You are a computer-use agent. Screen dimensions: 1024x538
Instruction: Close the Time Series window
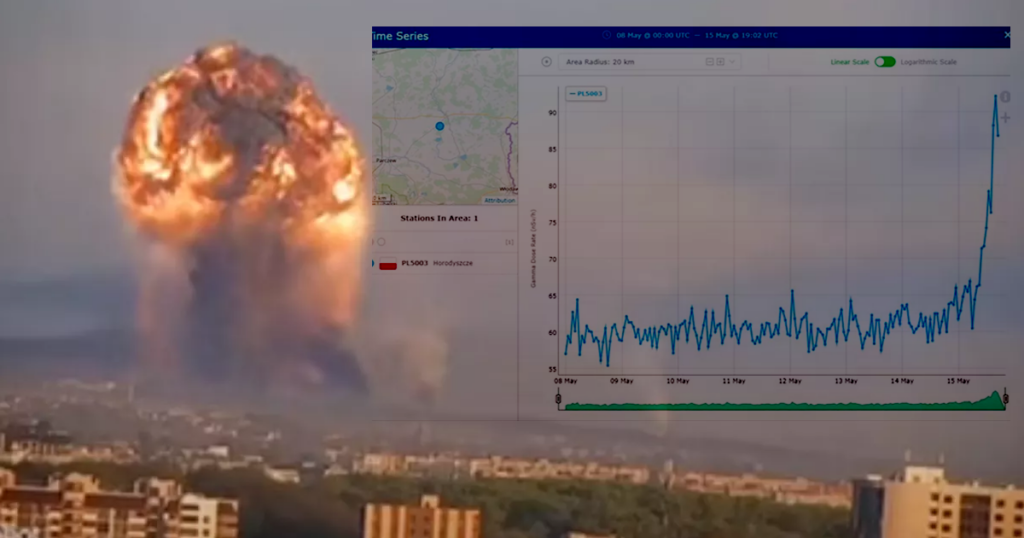click(x=1006, y=35)
